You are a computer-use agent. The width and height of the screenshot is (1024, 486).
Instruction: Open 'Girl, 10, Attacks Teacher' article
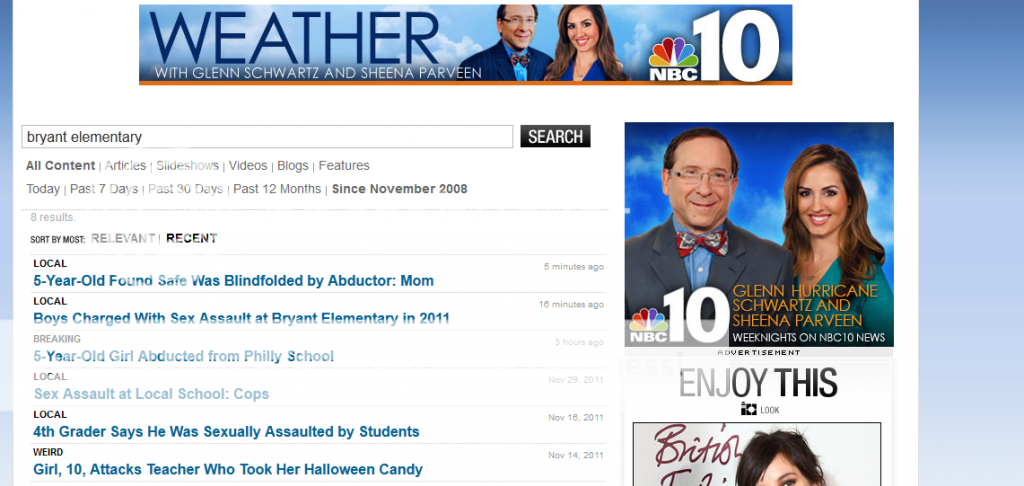(228, 469)
